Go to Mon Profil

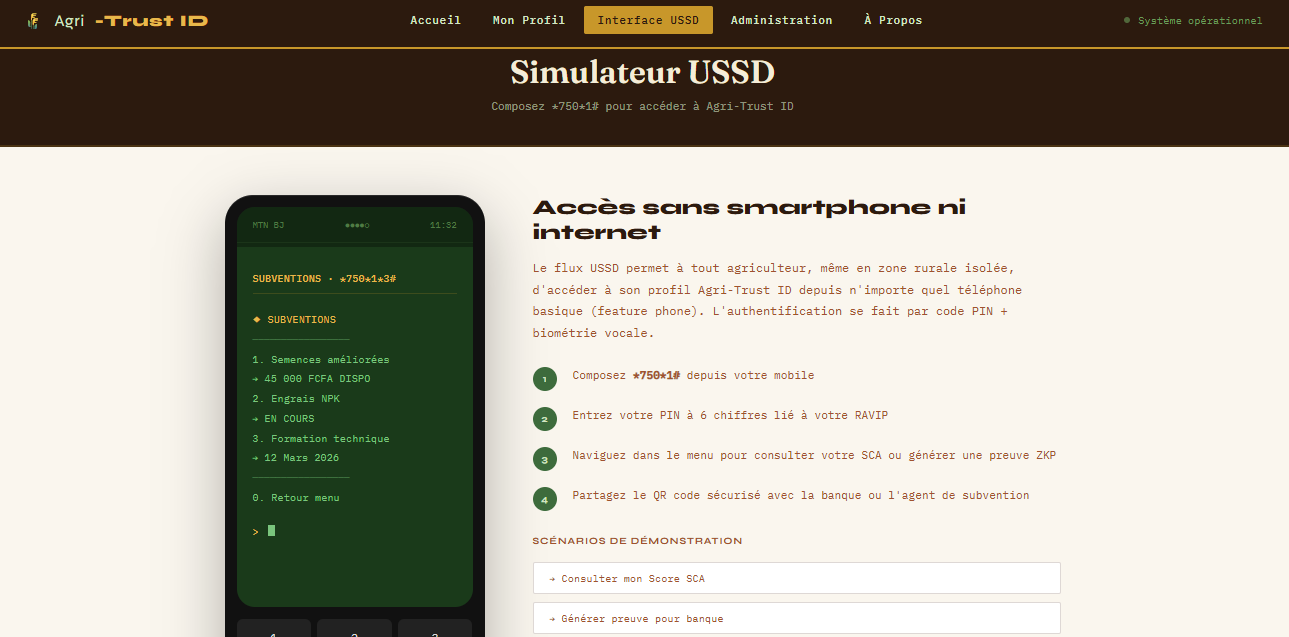point(529,20)
